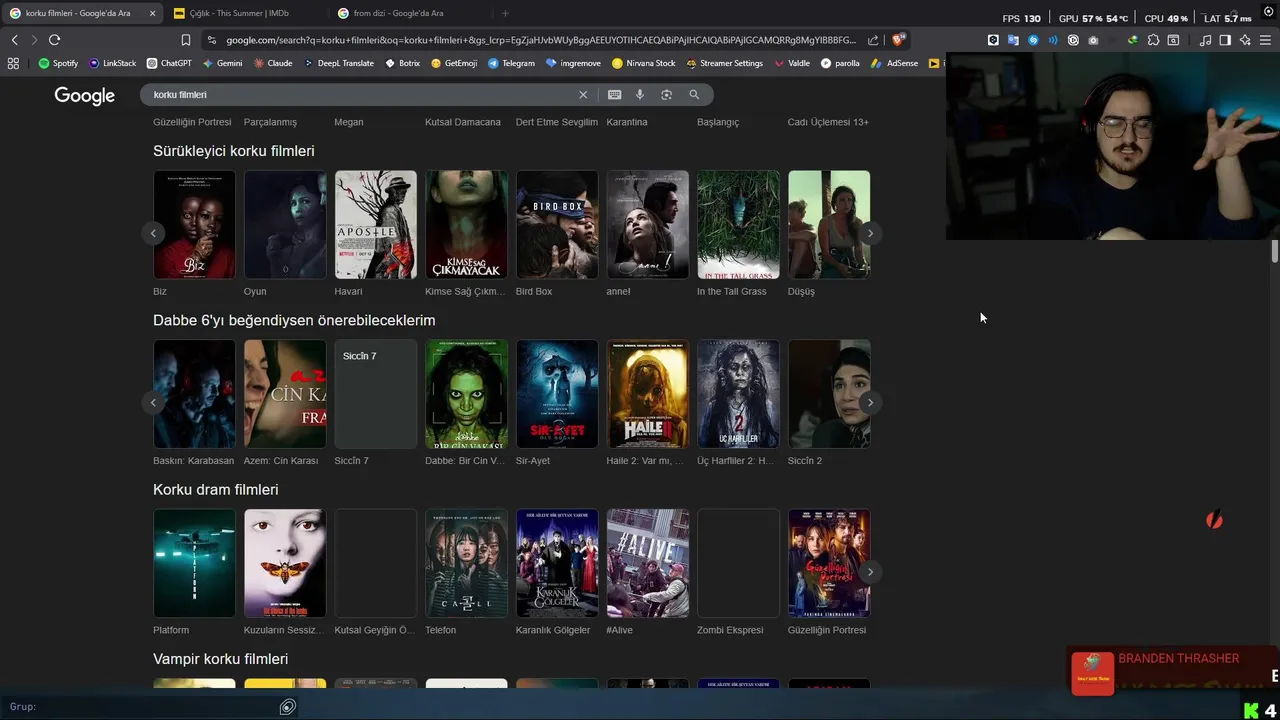The width and height of the screenshot is (1280, 720).
Task: Close the 'korku filmleri' tab
Action: [152, 13]
